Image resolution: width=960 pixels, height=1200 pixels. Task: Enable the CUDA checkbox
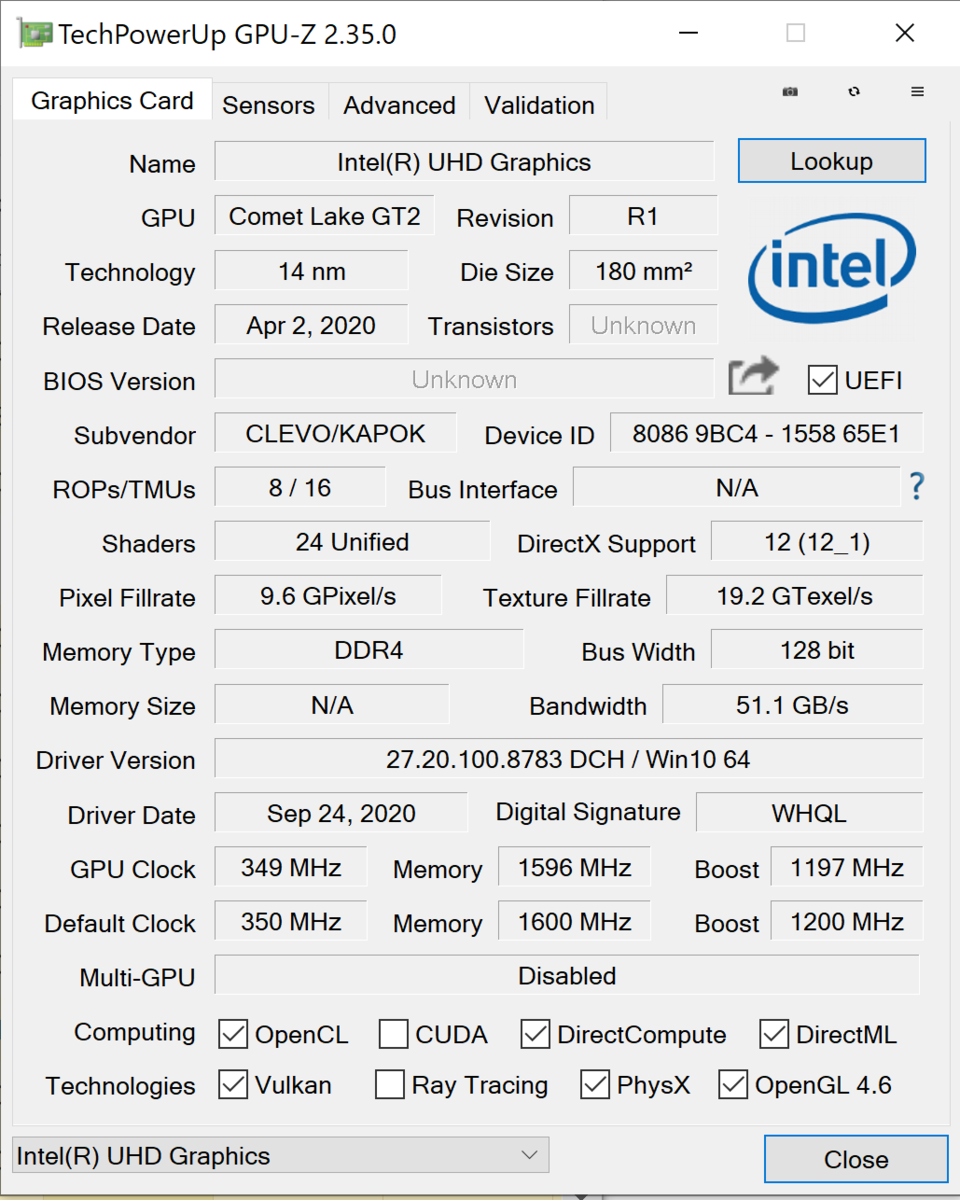pyautogui.click(x=393, y=1034)
